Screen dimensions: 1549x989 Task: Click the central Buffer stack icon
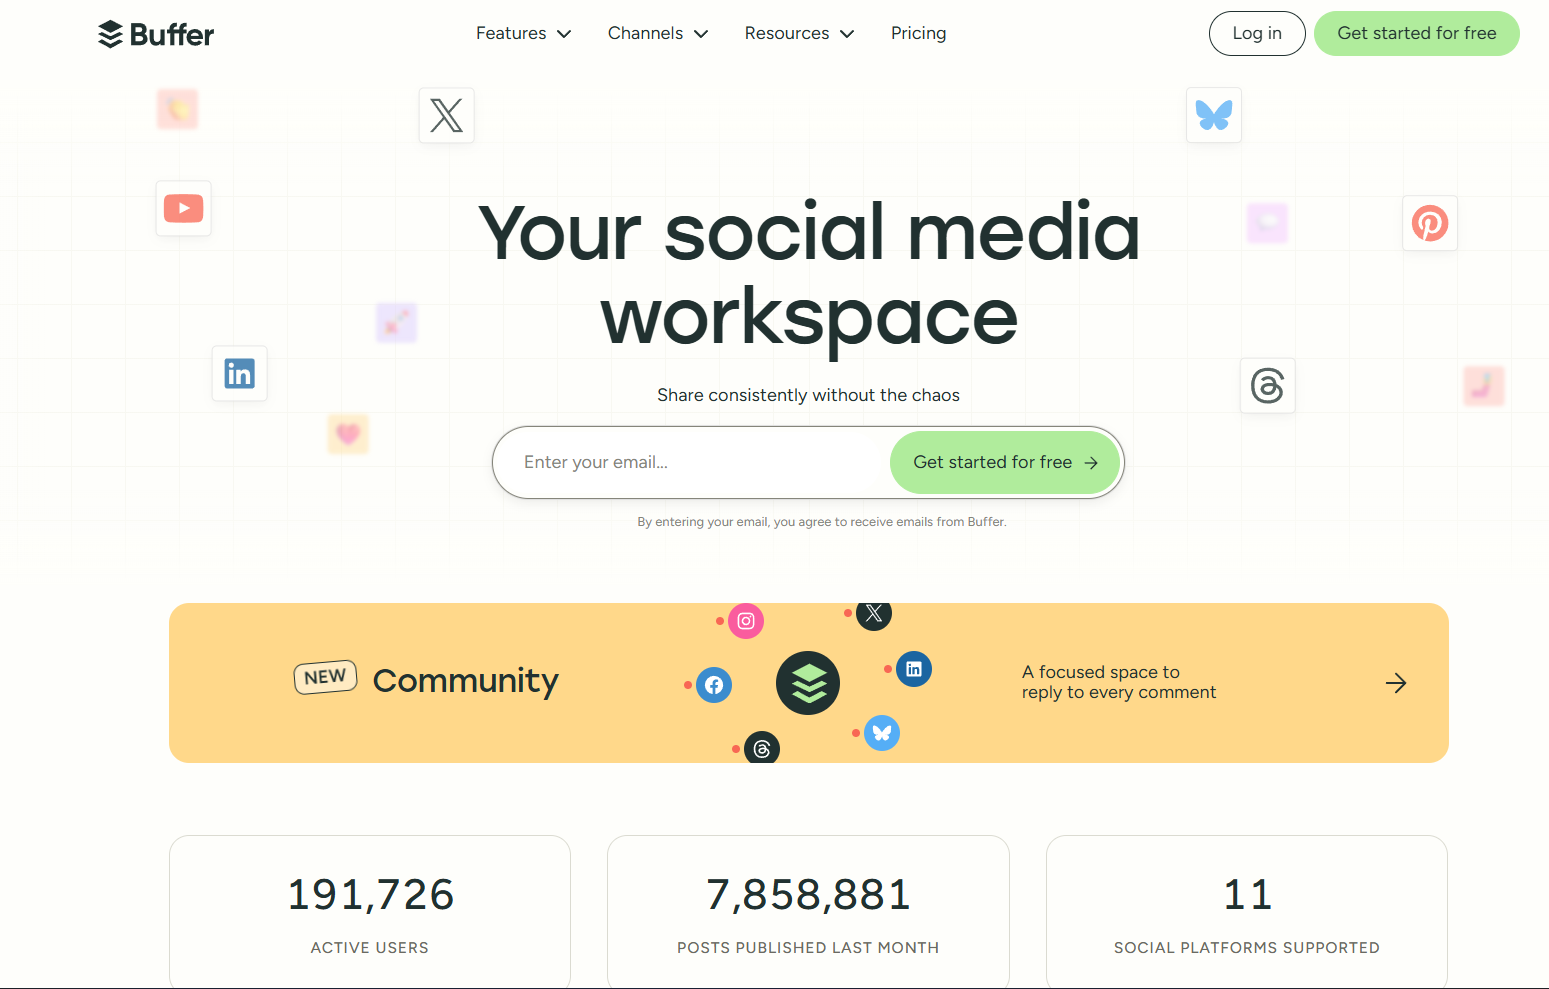pos(808,683)
